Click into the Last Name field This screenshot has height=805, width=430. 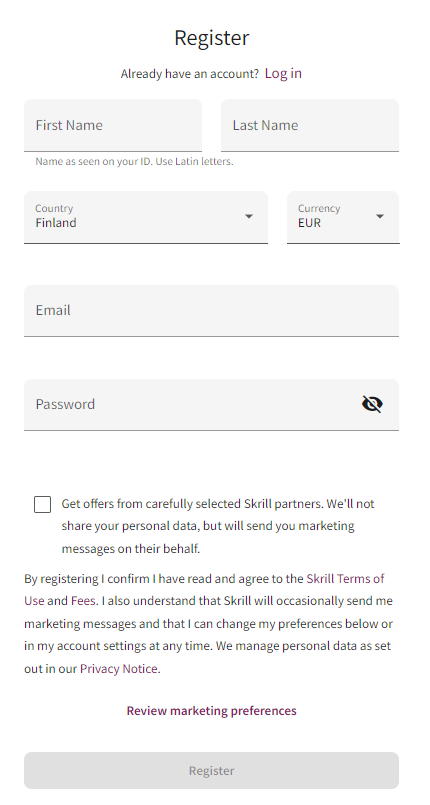point(310,126)
